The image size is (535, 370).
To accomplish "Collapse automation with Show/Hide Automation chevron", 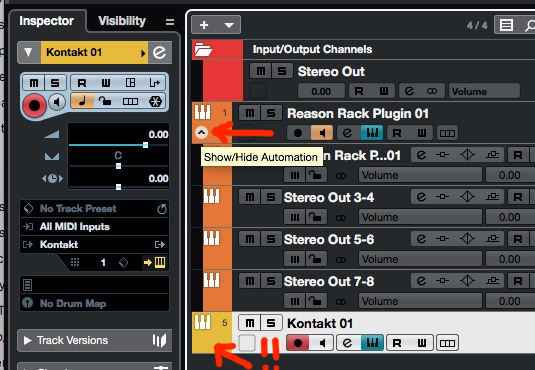I will [201, 132].
